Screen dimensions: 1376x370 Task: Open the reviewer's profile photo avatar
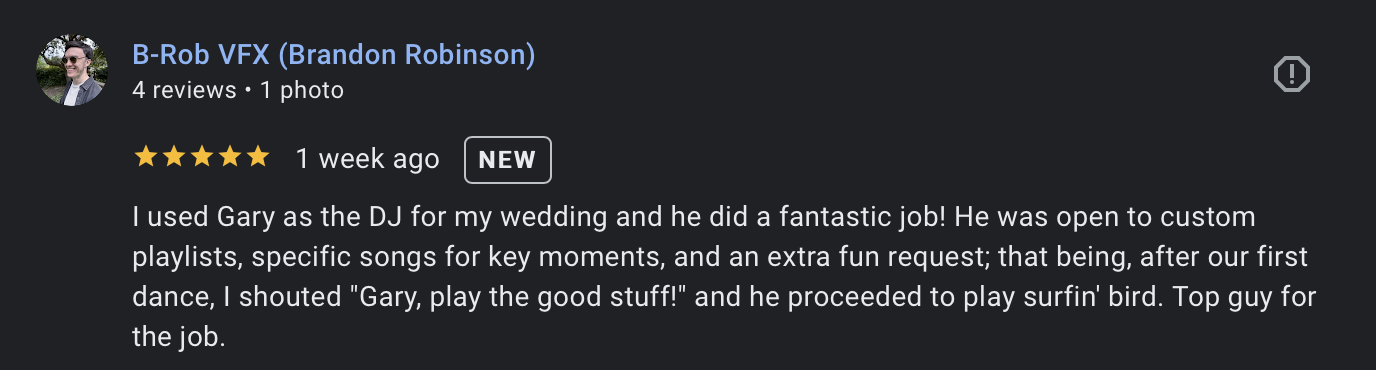click(x=72, y=73)
